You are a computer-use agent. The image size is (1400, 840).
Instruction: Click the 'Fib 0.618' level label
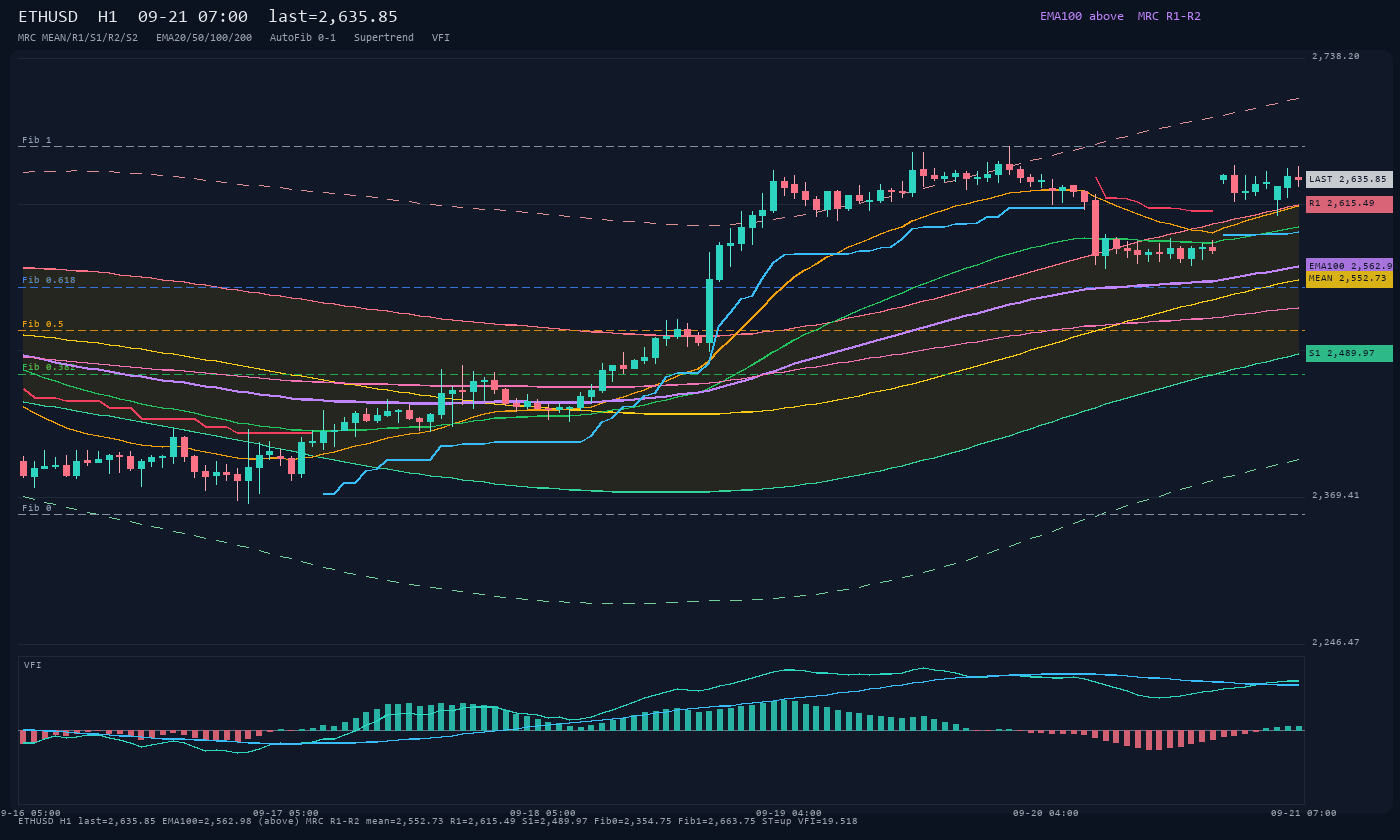click(x=49, y=281)
